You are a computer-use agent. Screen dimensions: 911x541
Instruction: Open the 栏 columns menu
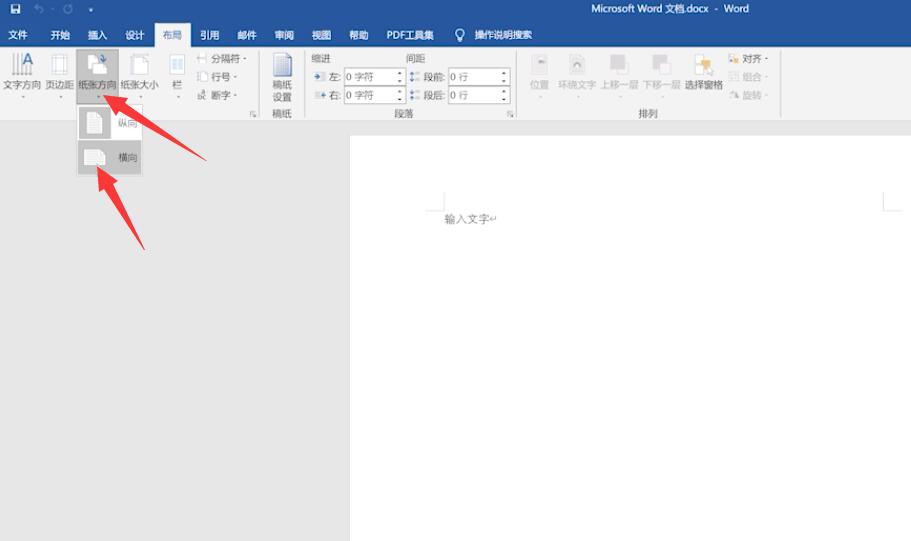177,75
